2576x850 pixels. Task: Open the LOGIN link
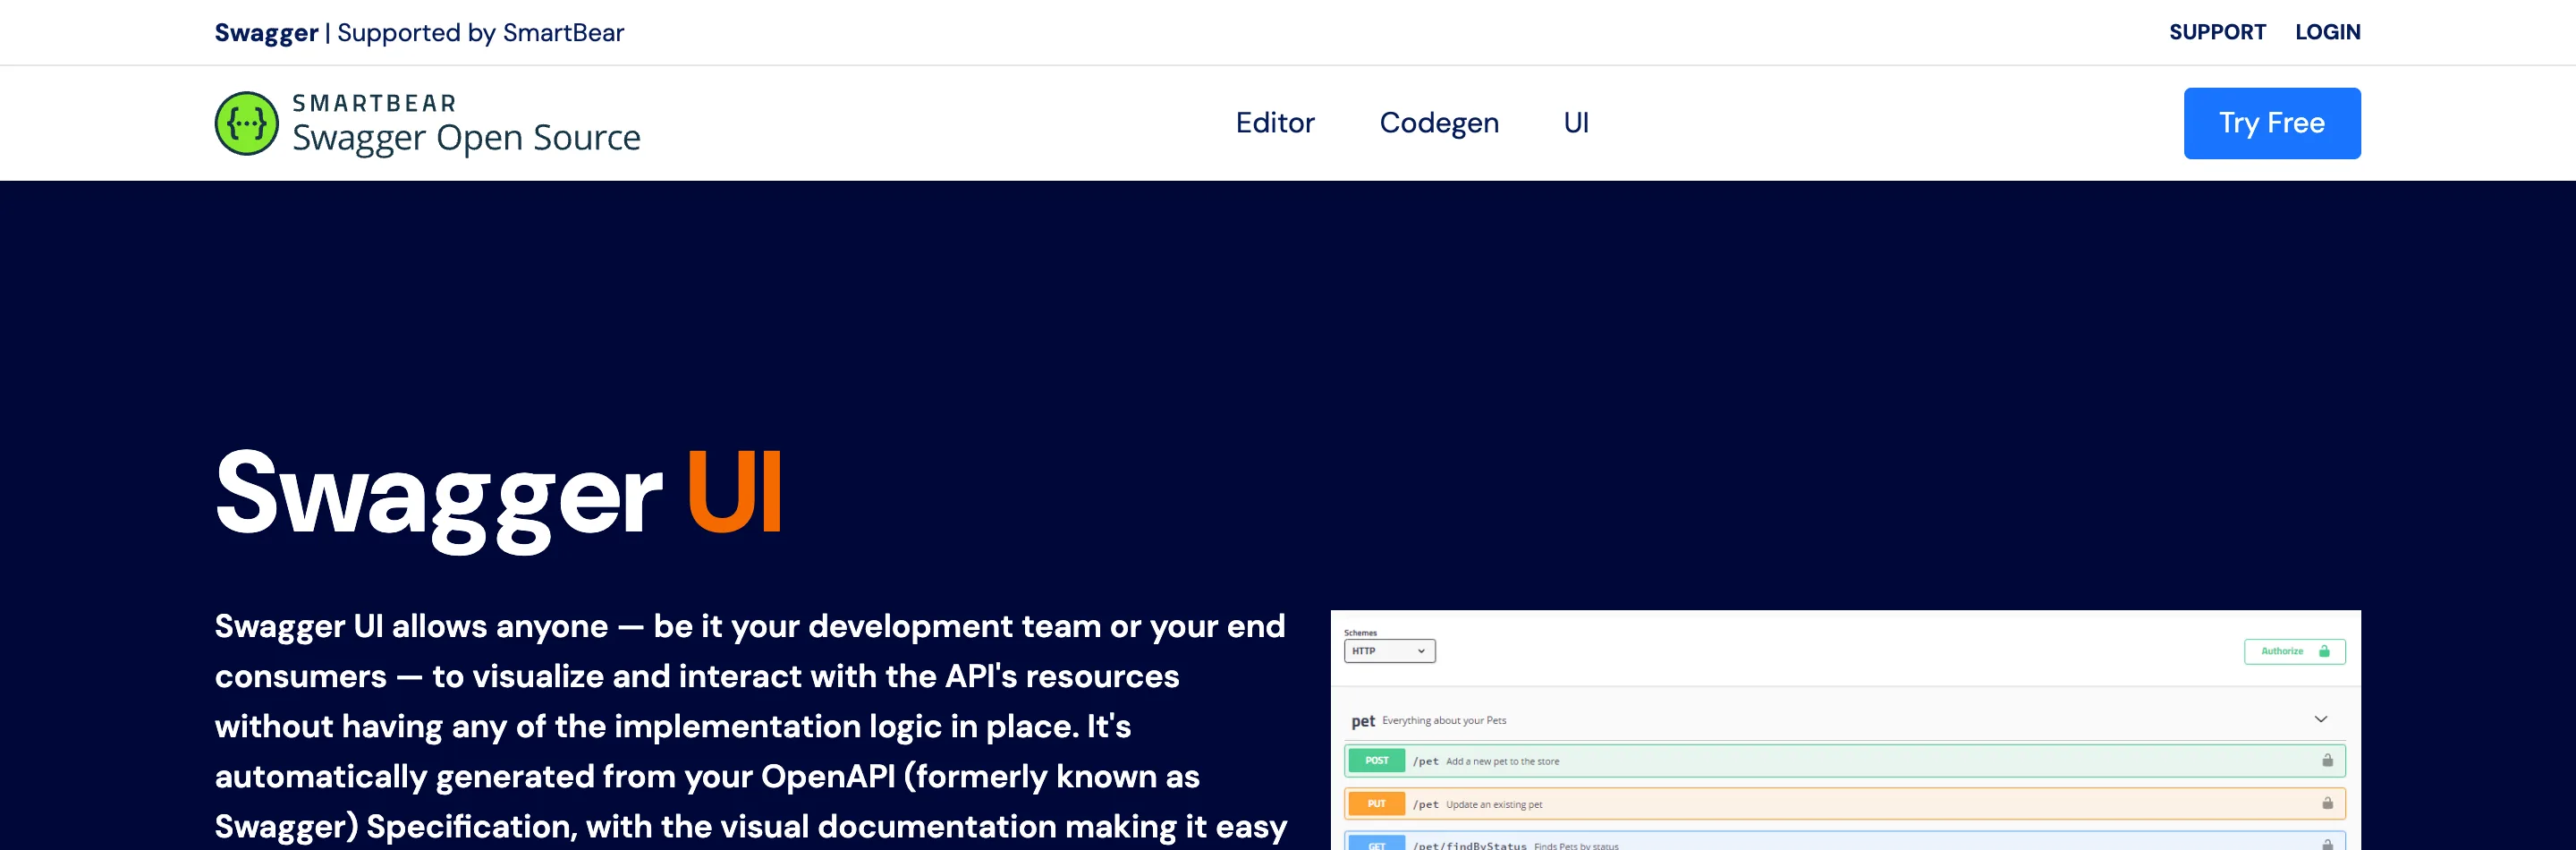click(x=2328, y=32)
